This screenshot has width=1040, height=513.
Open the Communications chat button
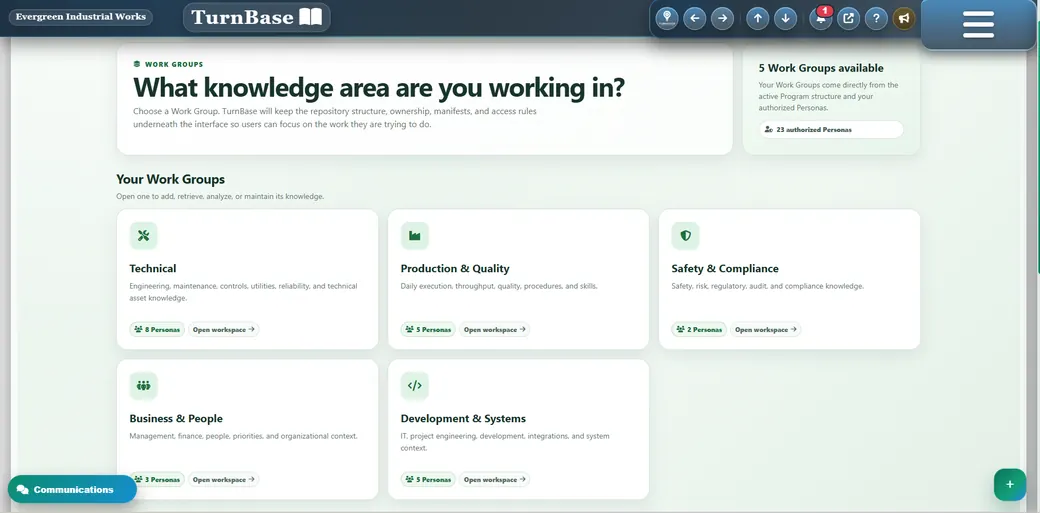tap(72, 489)
